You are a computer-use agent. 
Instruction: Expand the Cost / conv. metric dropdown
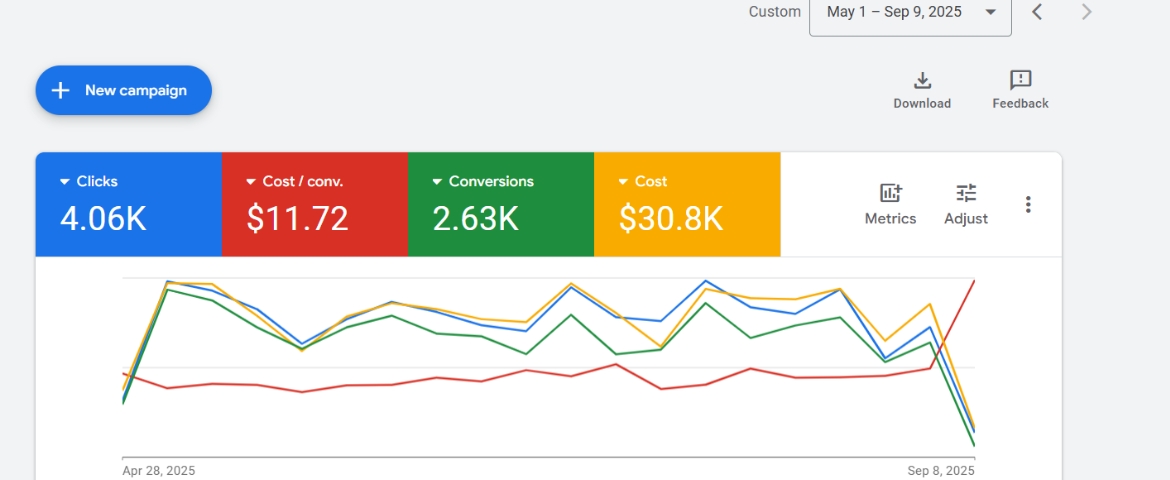[x=251, y=182]
